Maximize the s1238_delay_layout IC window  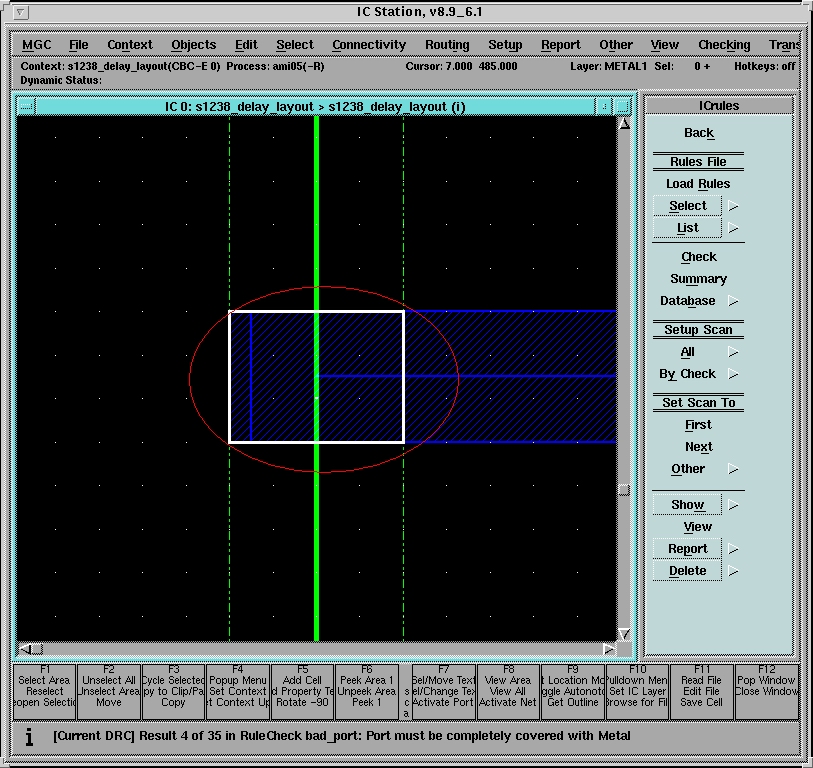point(623,106)
